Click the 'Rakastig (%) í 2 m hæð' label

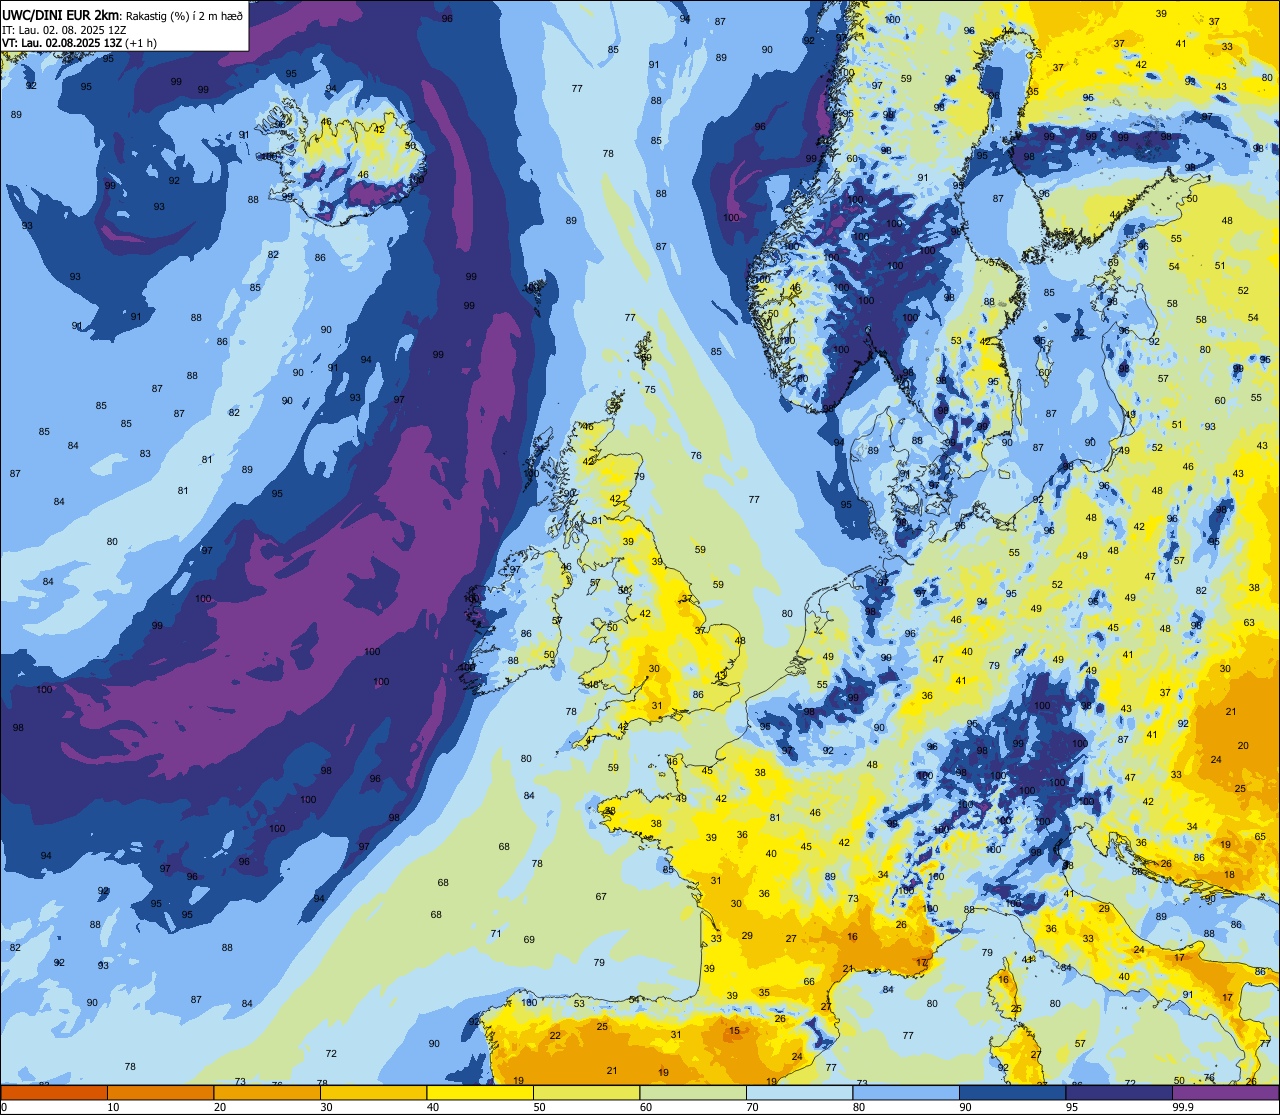point(184,16)
